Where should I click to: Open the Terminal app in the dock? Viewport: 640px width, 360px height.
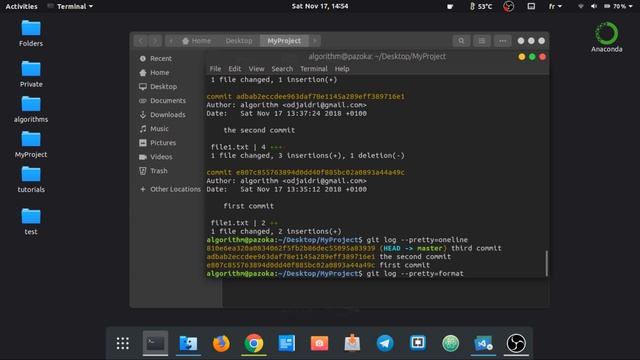tap(155, 343)
